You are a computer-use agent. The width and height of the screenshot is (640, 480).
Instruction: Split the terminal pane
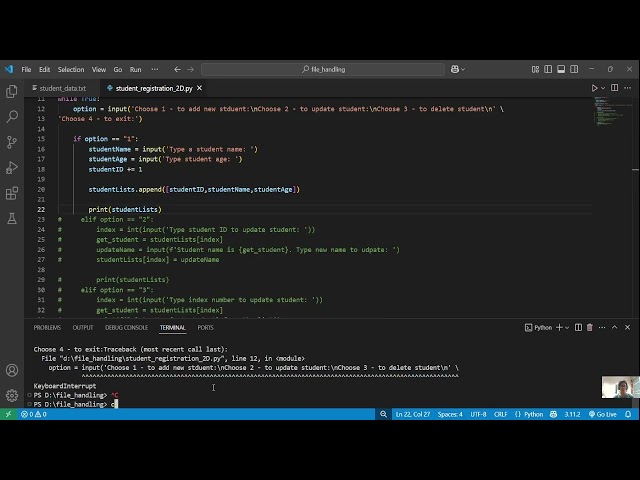(578, 327)
